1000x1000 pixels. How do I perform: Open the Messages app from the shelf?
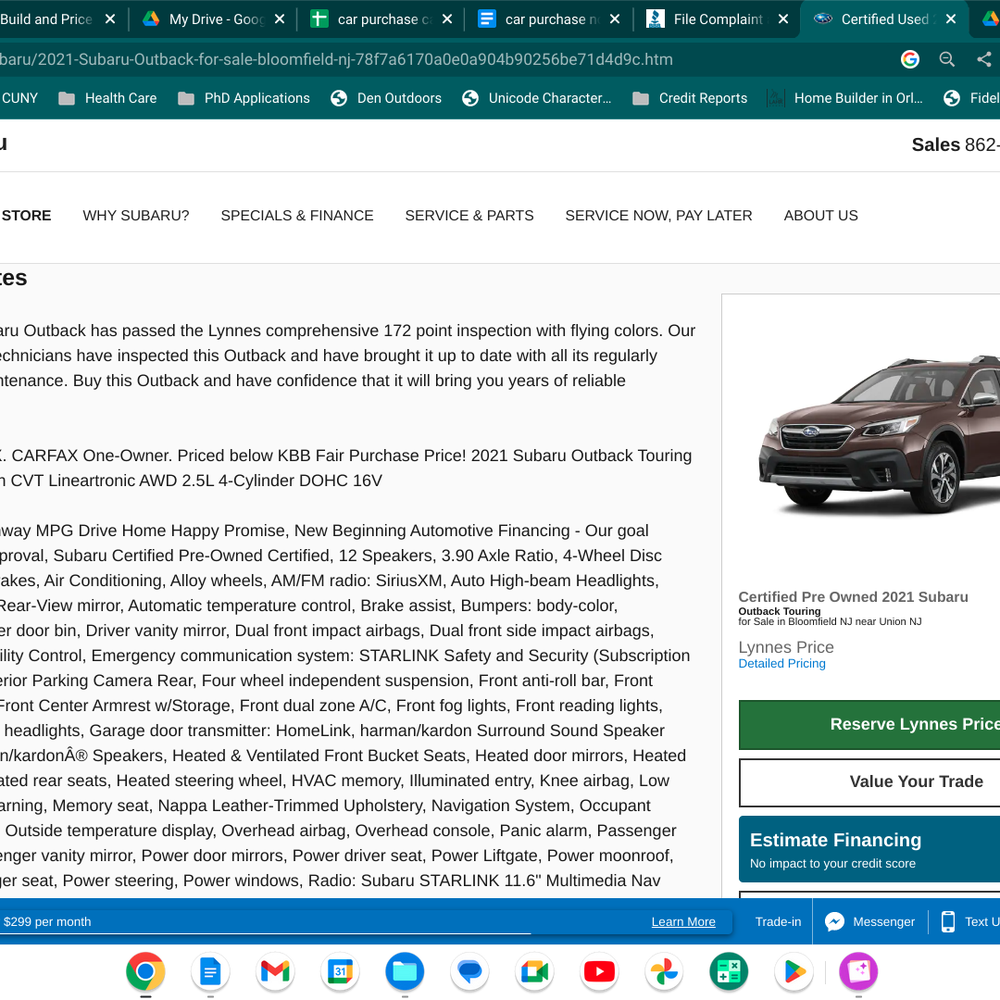(470, 971)
